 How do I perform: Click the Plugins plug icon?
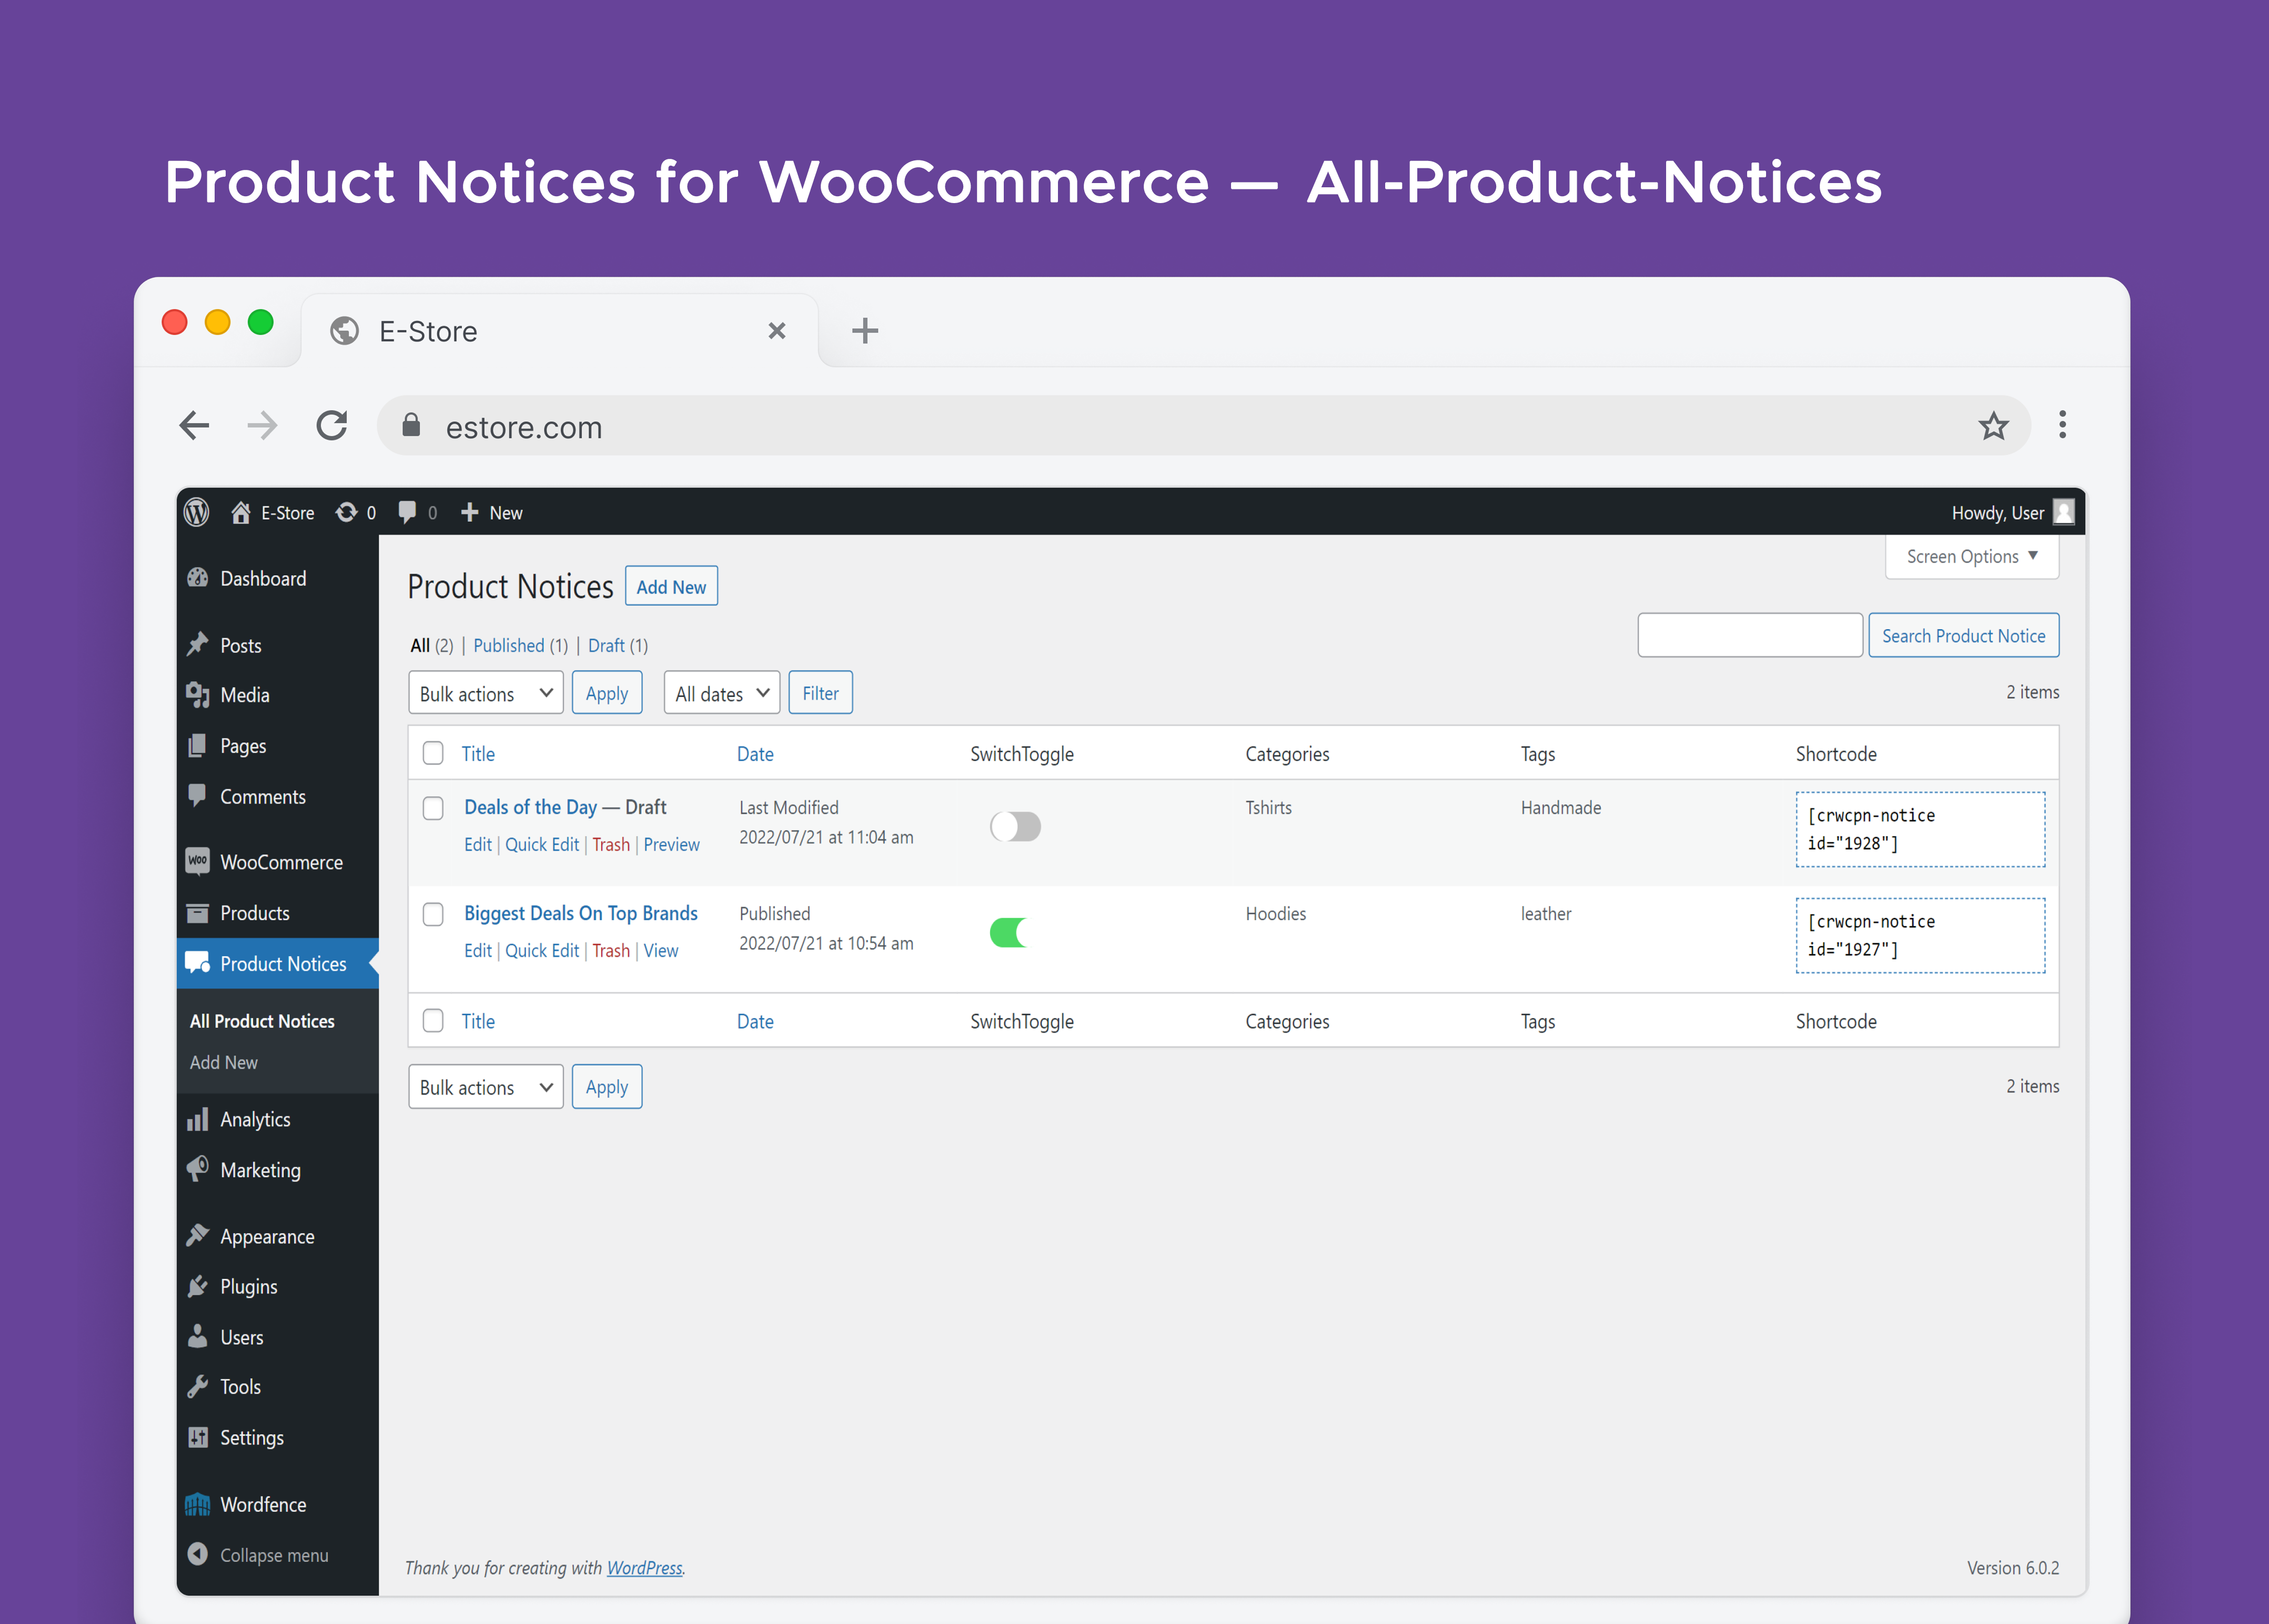[197, 1286]
